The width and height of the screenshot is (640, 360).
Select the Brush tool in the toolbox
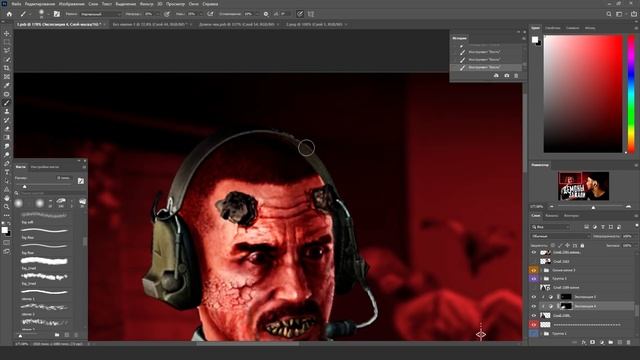click(7, 103)
